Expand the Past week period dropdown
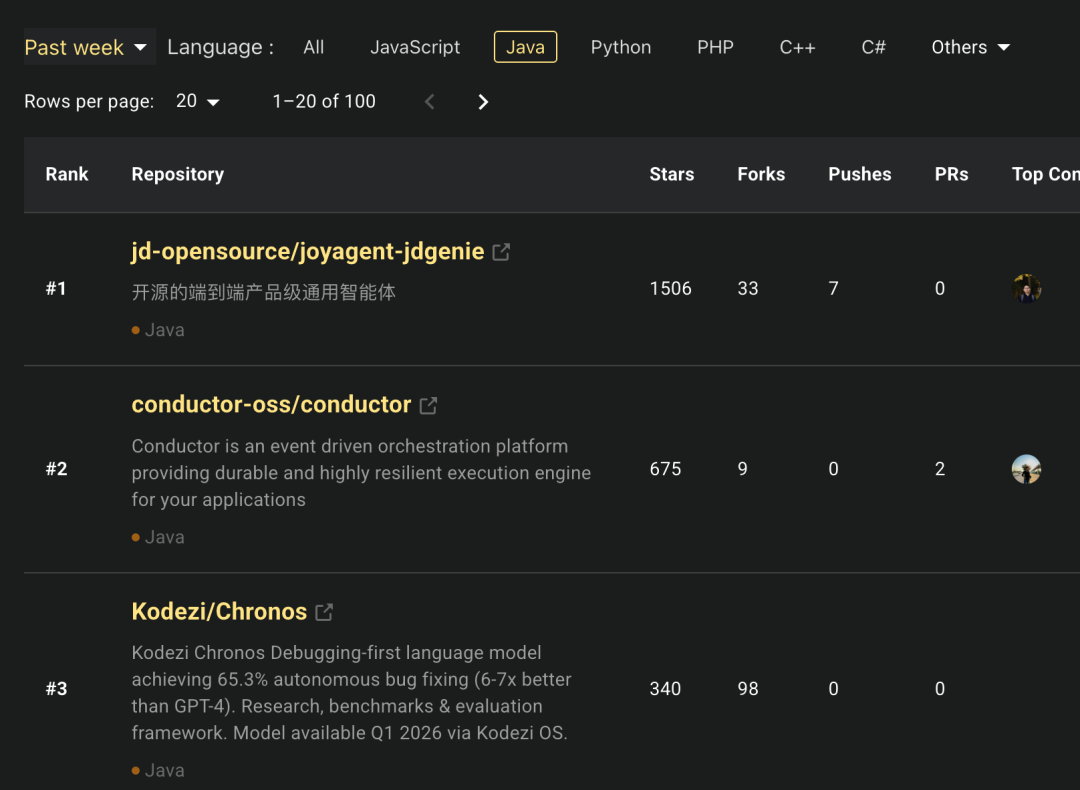The width and height of the screenshot is (1080, 790). [88, 47]
